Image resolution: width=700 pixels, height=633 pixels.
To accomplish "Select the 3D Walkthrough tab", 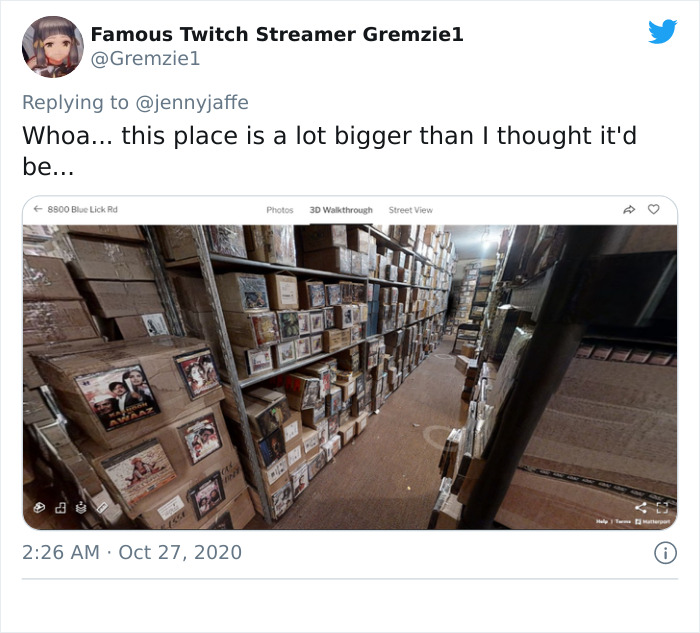I will pyautogui.click(x=341, y=210).
